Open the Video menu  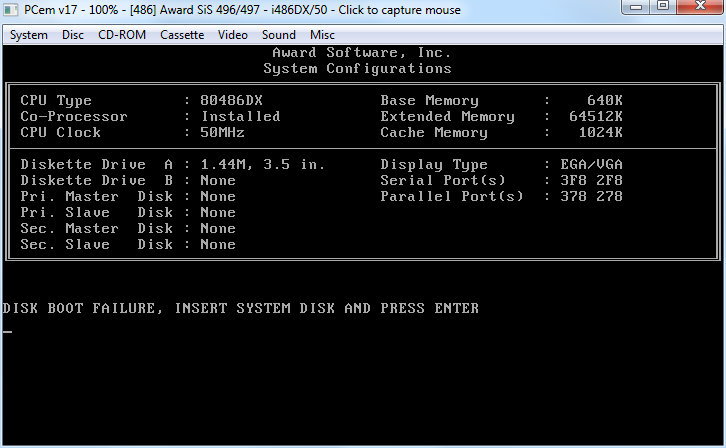tap(232, 35)
